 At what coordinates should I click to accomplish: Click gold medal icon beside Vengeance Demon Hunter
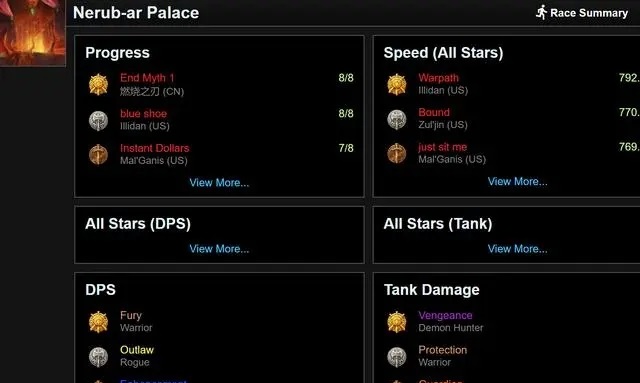(397, 322)
